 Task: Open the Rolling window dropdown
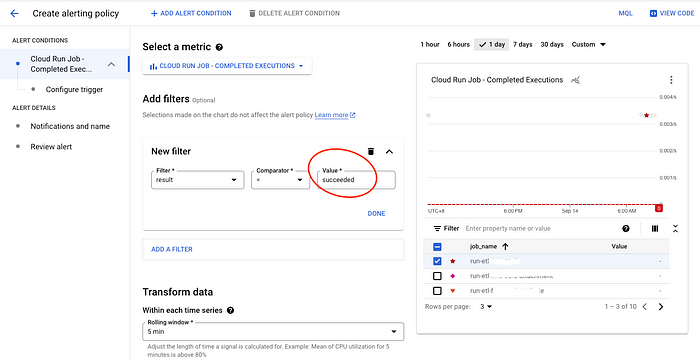pos(273,332)
